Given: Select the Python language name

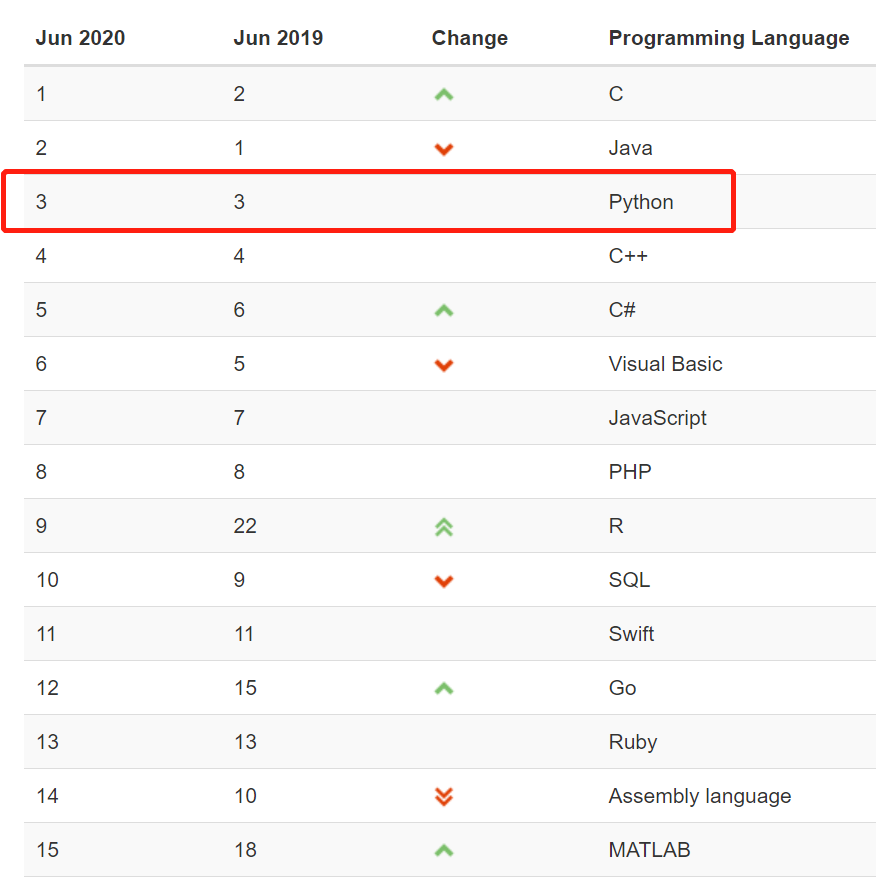Looking at the screenshot, I should coord(641,202).
